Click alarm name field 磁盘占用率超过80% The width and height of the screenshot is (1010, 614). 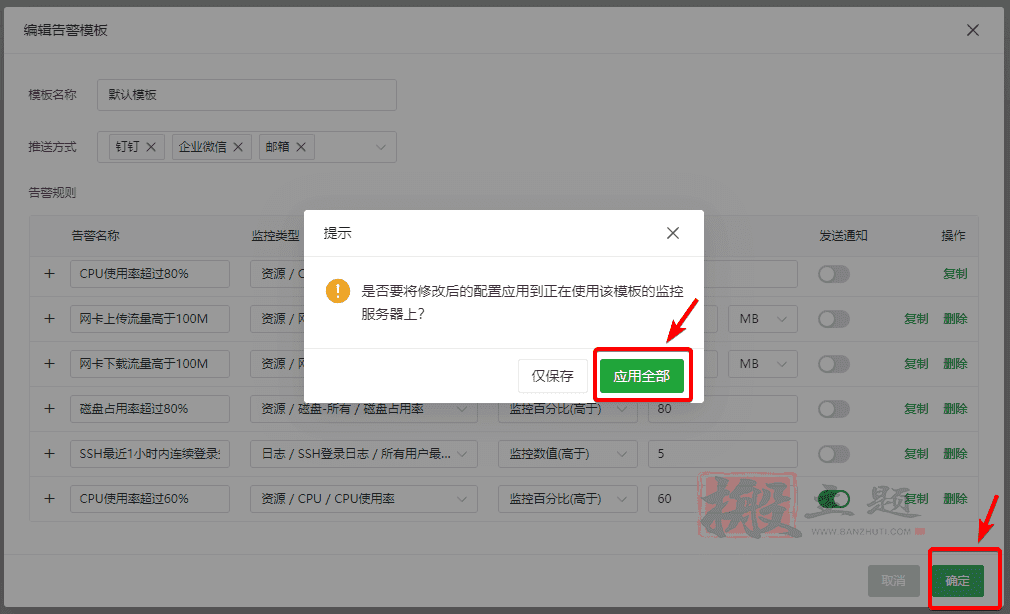tap(150, 409)
